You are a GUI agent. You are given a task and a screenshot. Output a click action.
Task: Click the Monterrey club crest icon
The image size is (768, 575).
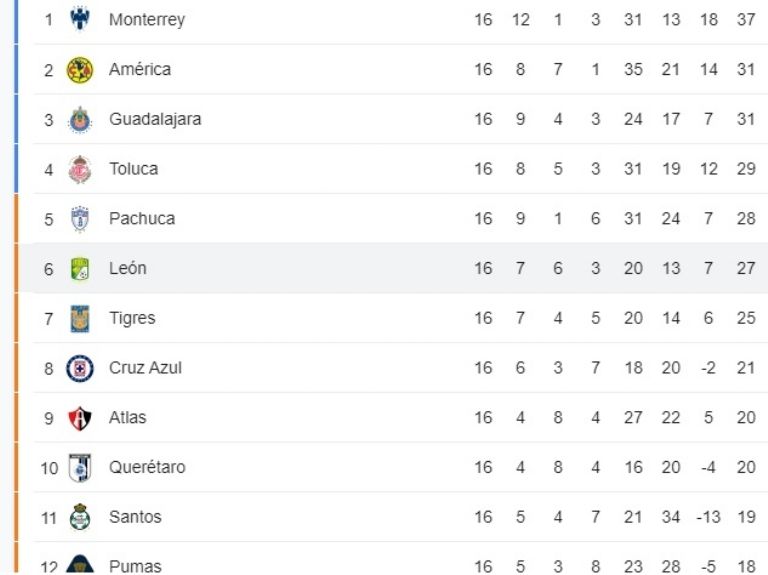click(79, 19)
